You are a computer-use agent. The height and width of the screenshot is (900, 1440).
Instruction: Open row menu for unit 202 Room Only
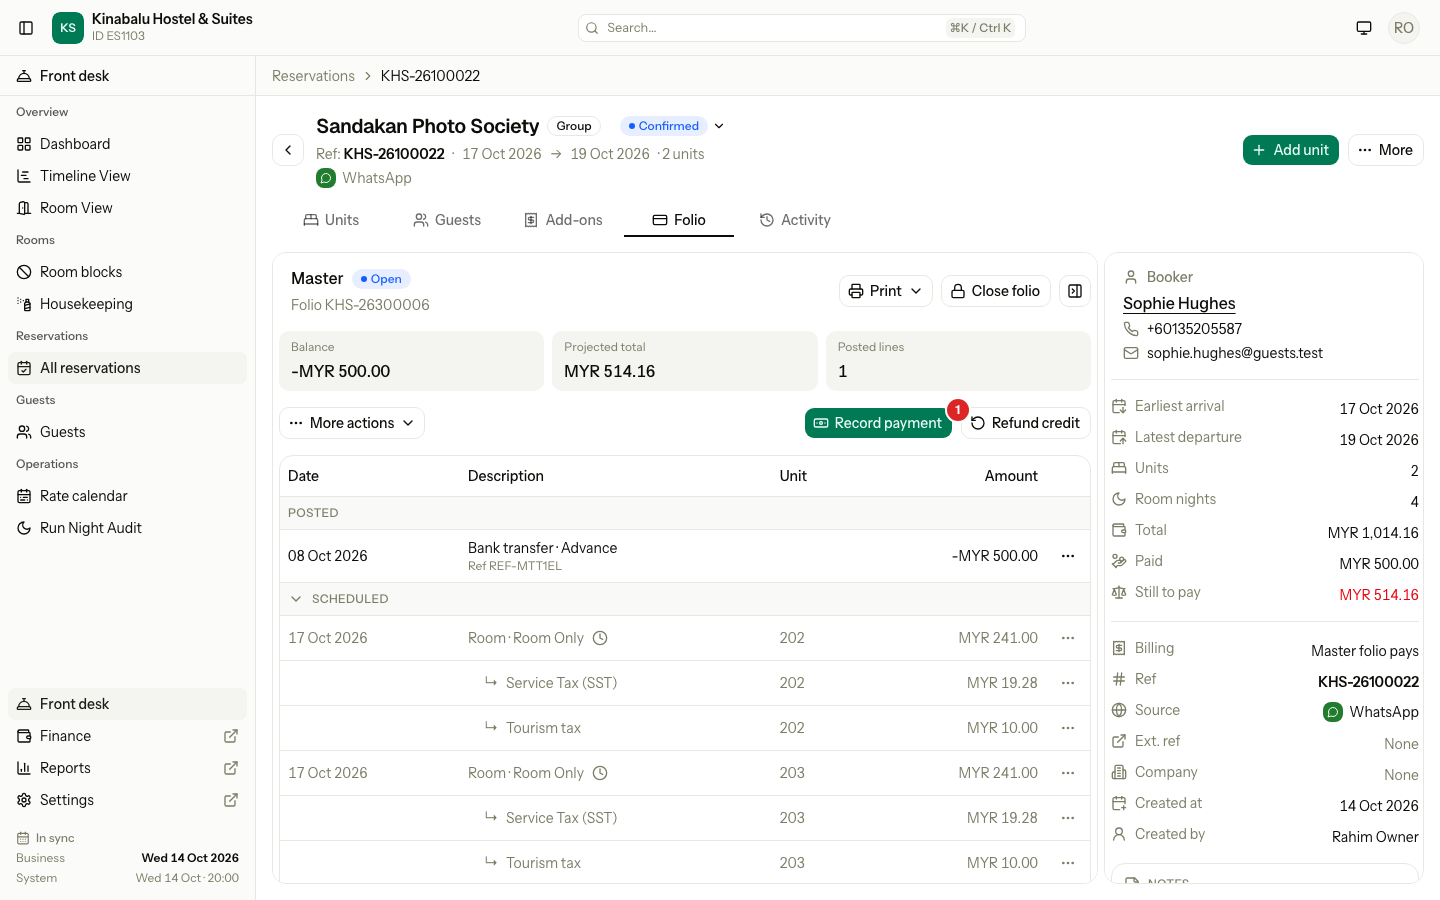click(1068, 638)
